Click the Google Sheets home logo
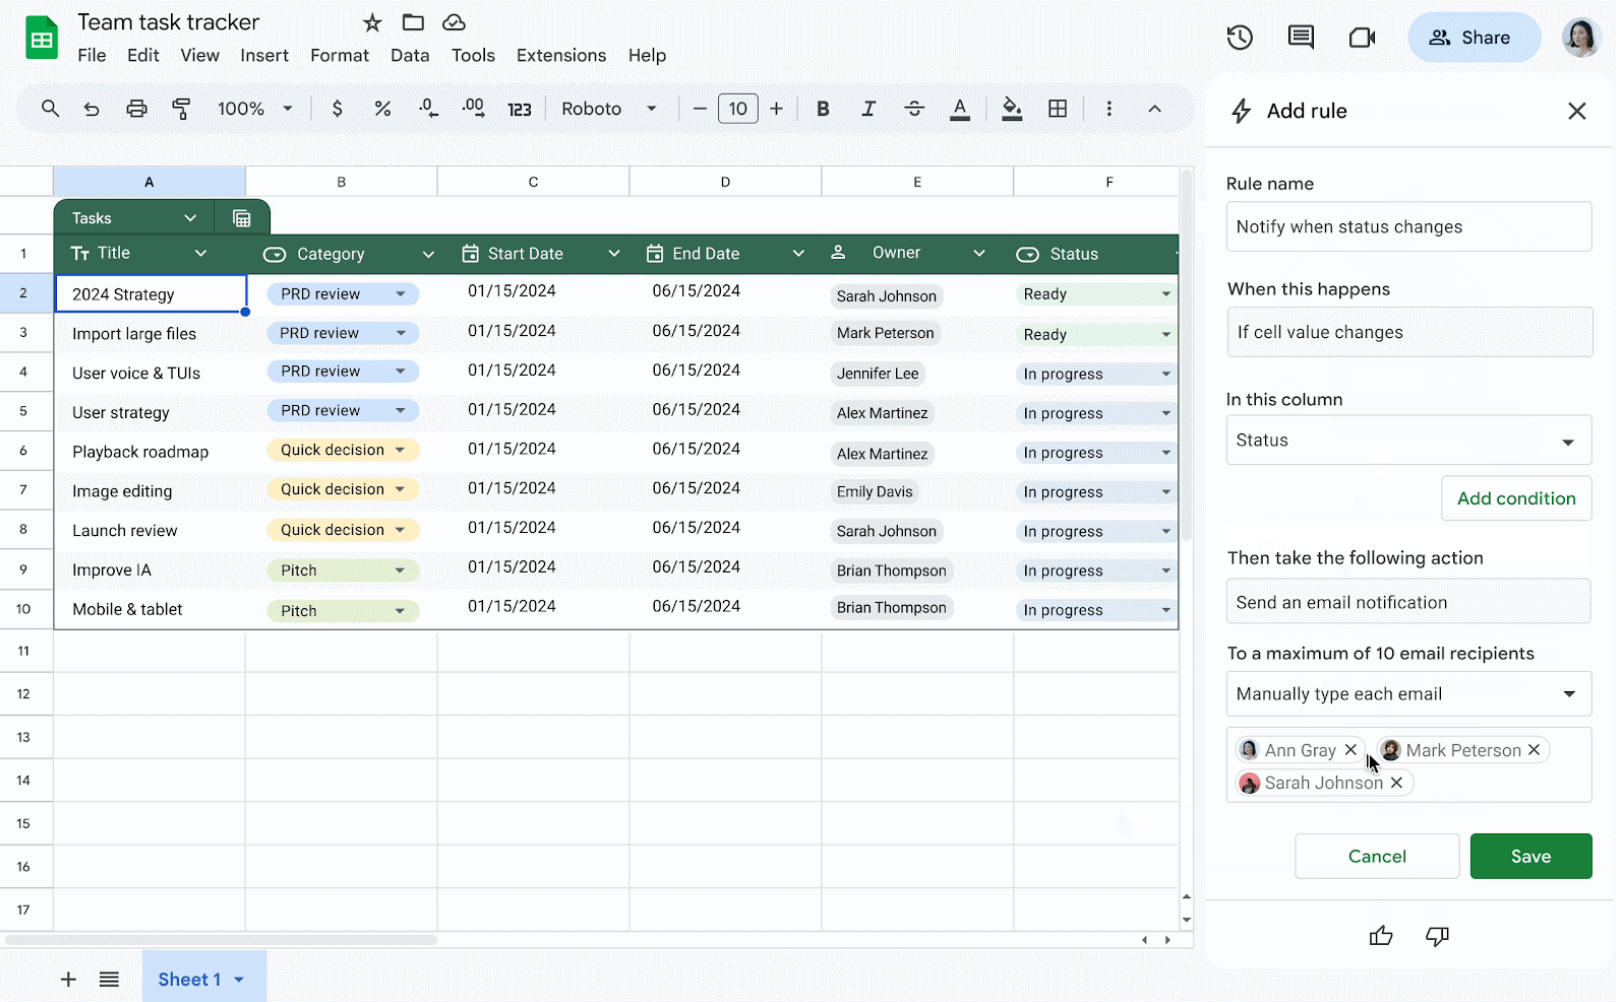Viewport: 1616px width, 1002px height. 41,38
